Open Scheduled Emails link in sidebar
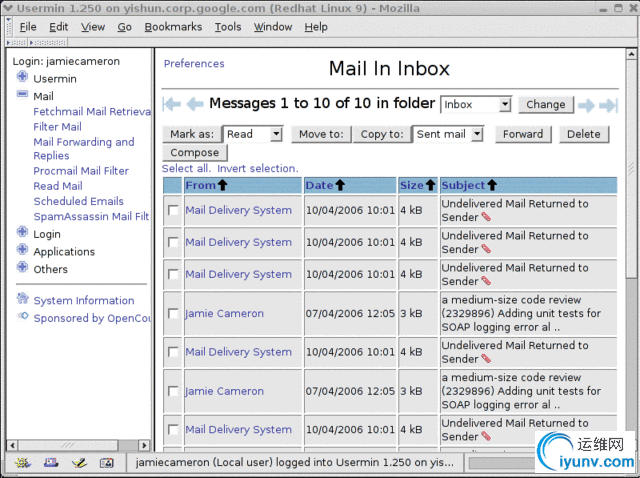The width and height of the screenshot is (640, 478). [78, 201]
